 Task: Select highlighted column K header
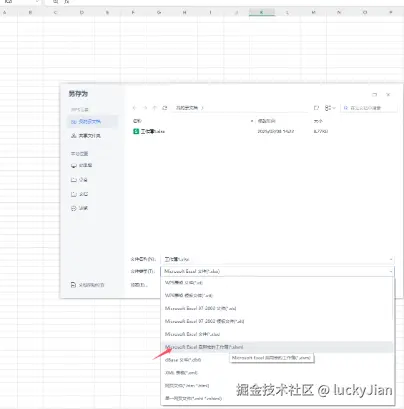click(x=262, y=13)
